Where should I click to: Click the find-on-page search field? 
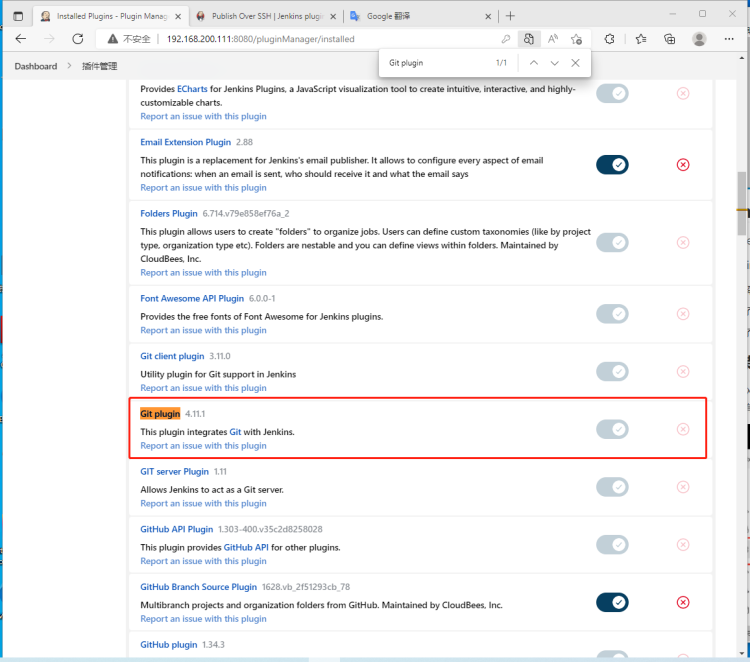[435, 63]
